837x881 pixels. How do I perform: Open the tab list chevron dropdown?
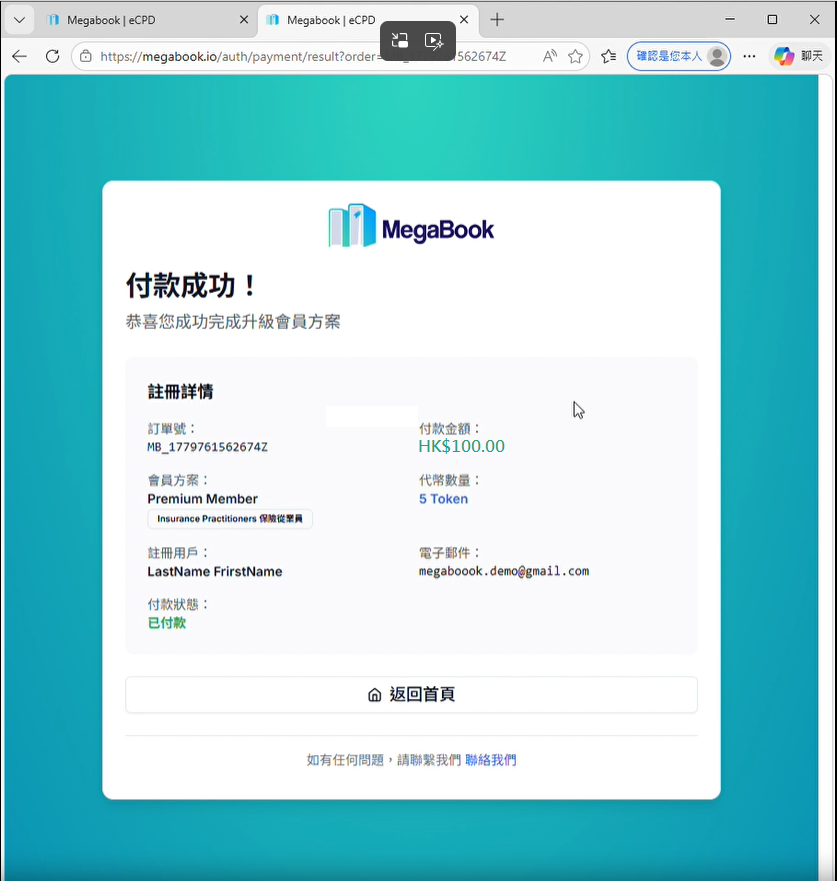tap(20, 20)
